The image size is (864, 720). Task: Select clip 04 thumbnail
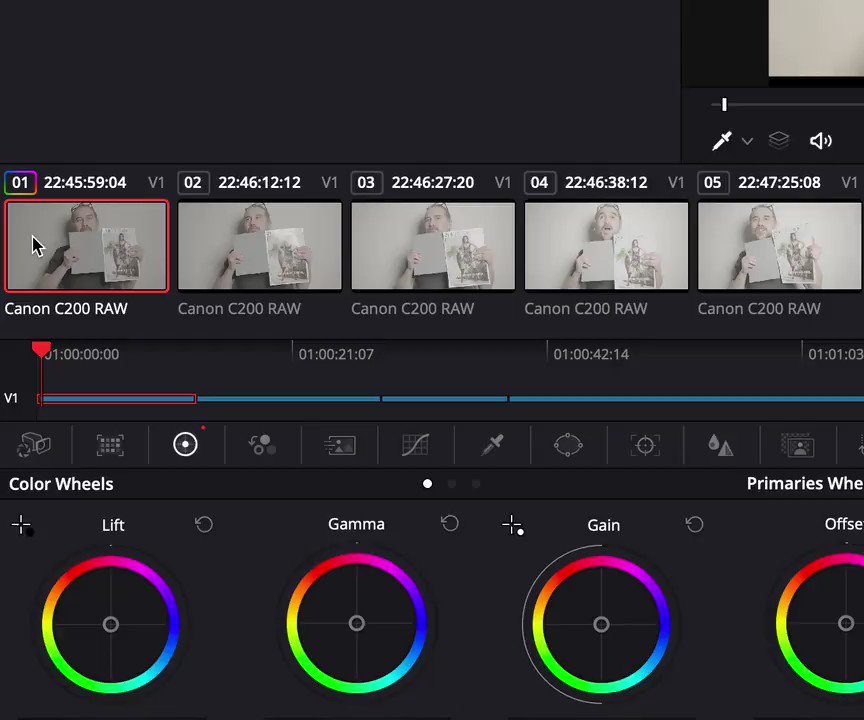606,246
